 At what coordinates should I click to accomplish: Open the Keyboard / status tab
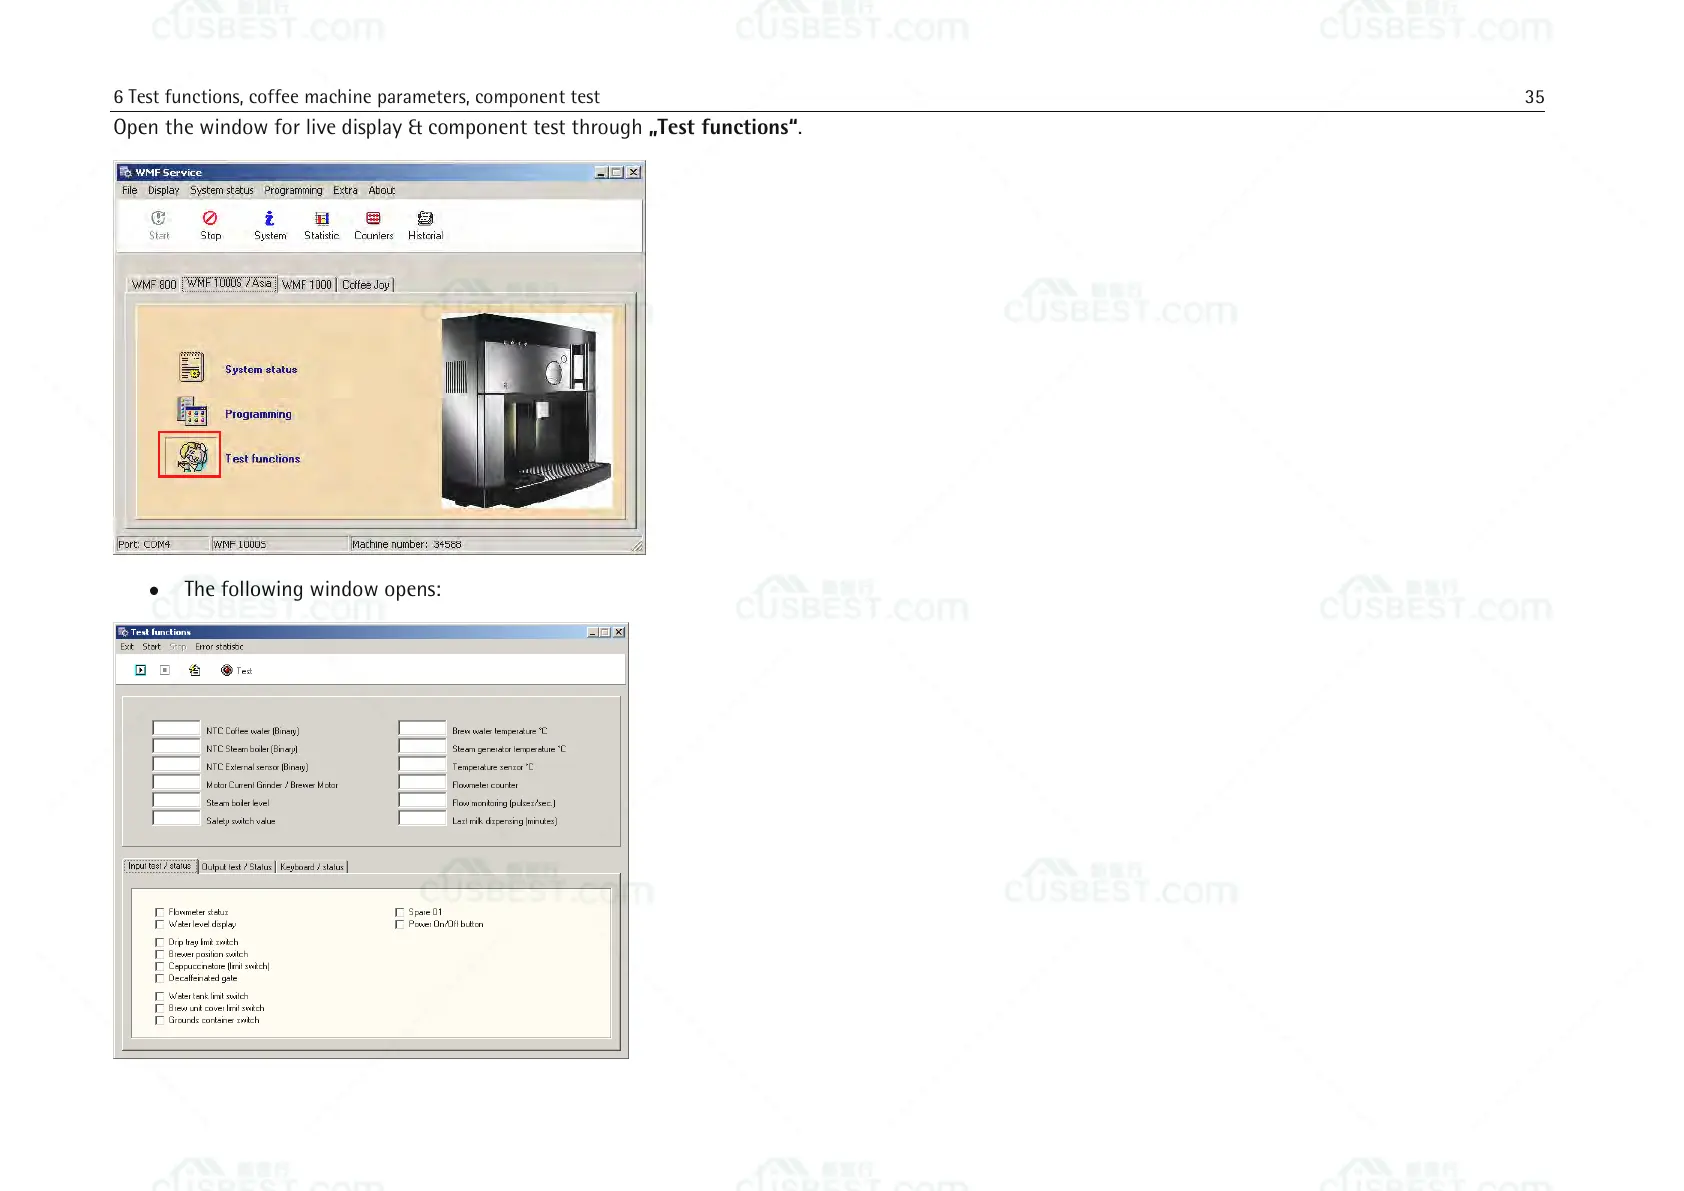312,867
